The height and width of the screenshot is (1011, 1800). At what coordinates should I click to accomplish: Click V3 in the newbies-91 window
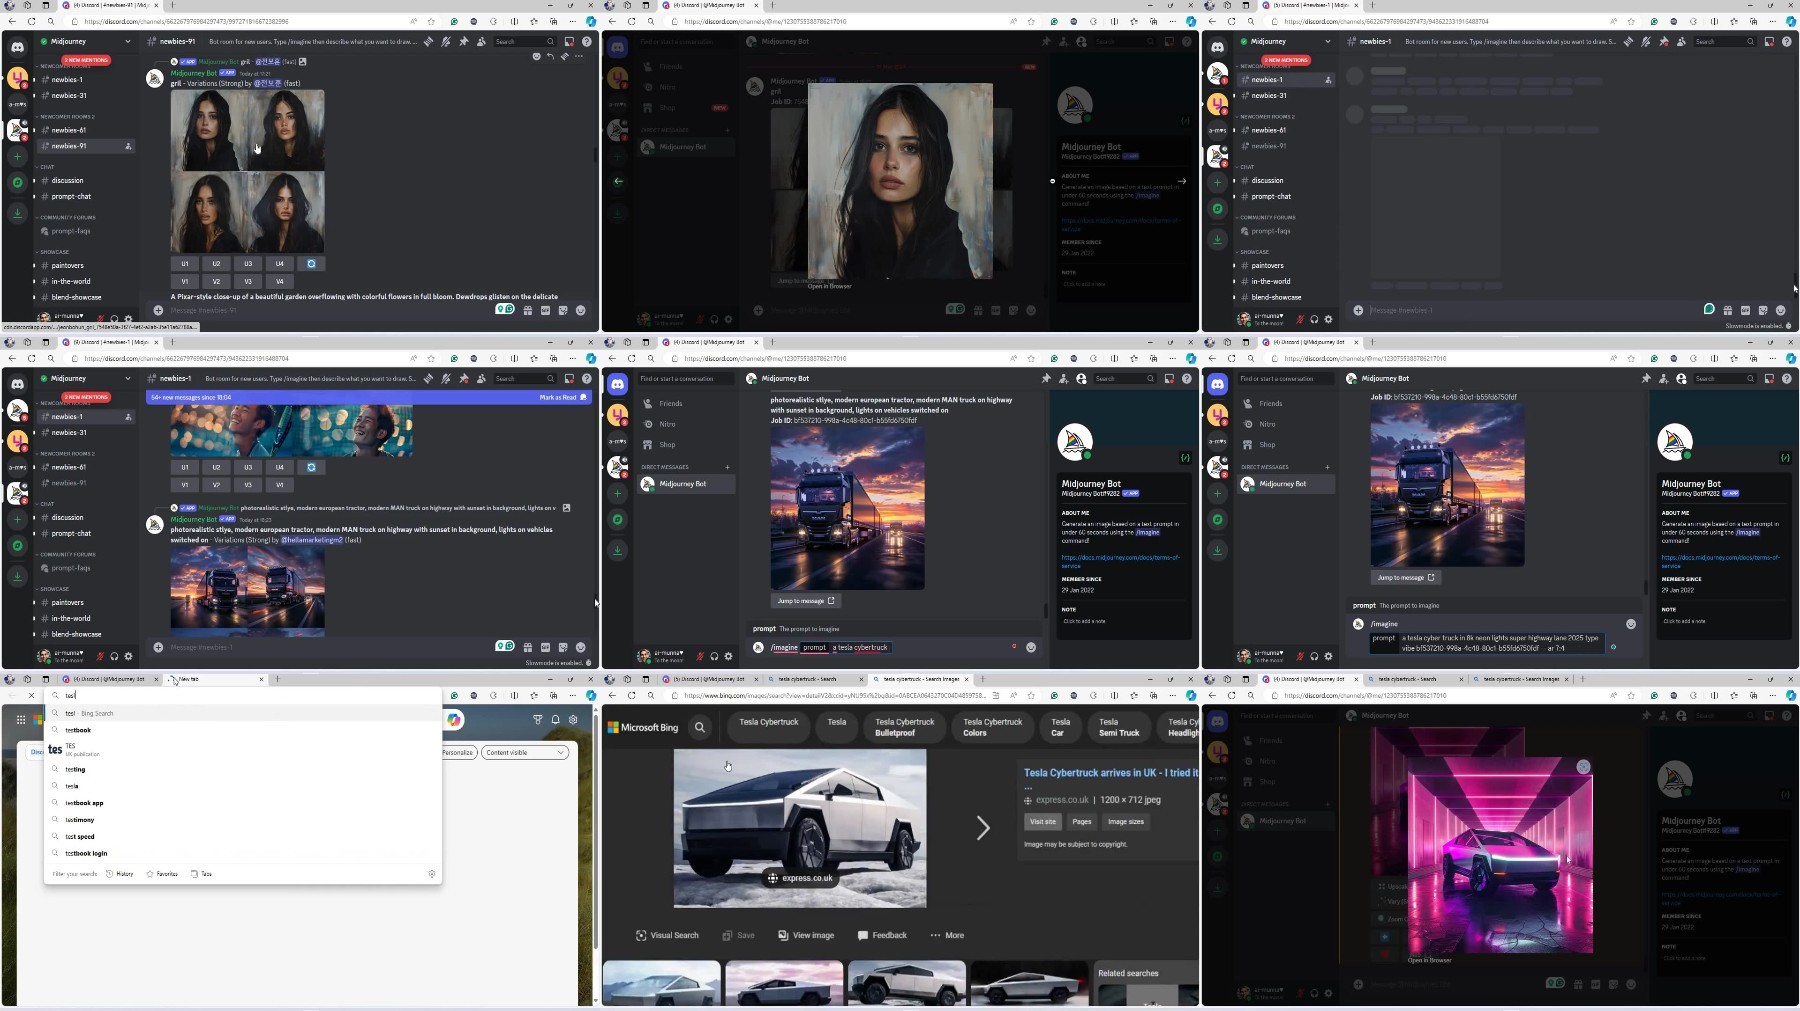tap(248, 281)
